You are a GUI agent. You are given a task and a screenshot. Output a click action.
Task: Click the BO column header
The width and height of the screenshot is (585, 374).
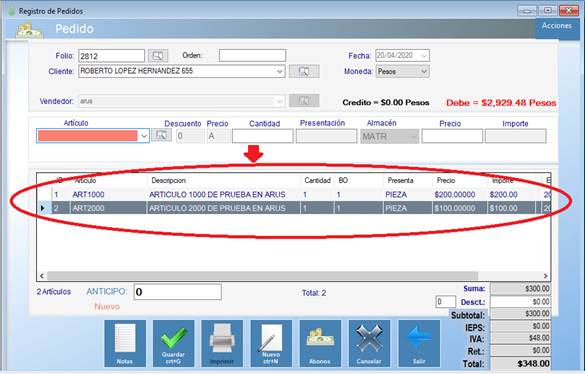tap(359, 181)
